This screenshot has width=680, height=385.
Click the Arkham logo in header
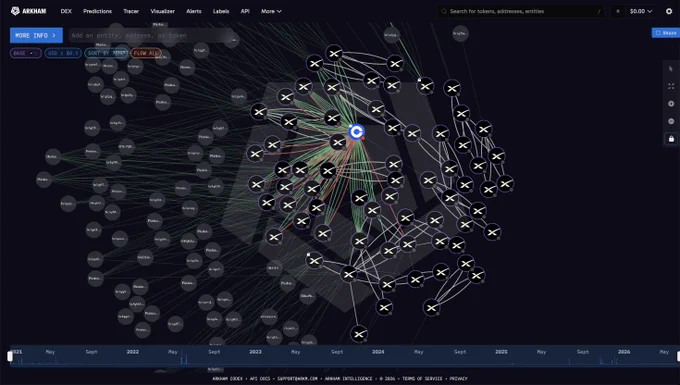point(29,11)
